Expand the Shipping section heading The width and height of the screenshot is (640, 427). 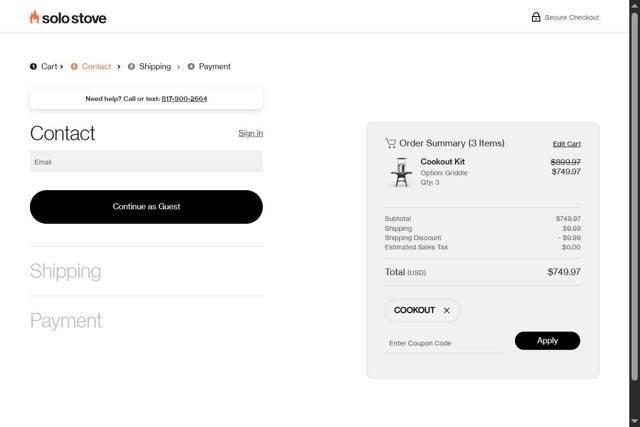66,271
